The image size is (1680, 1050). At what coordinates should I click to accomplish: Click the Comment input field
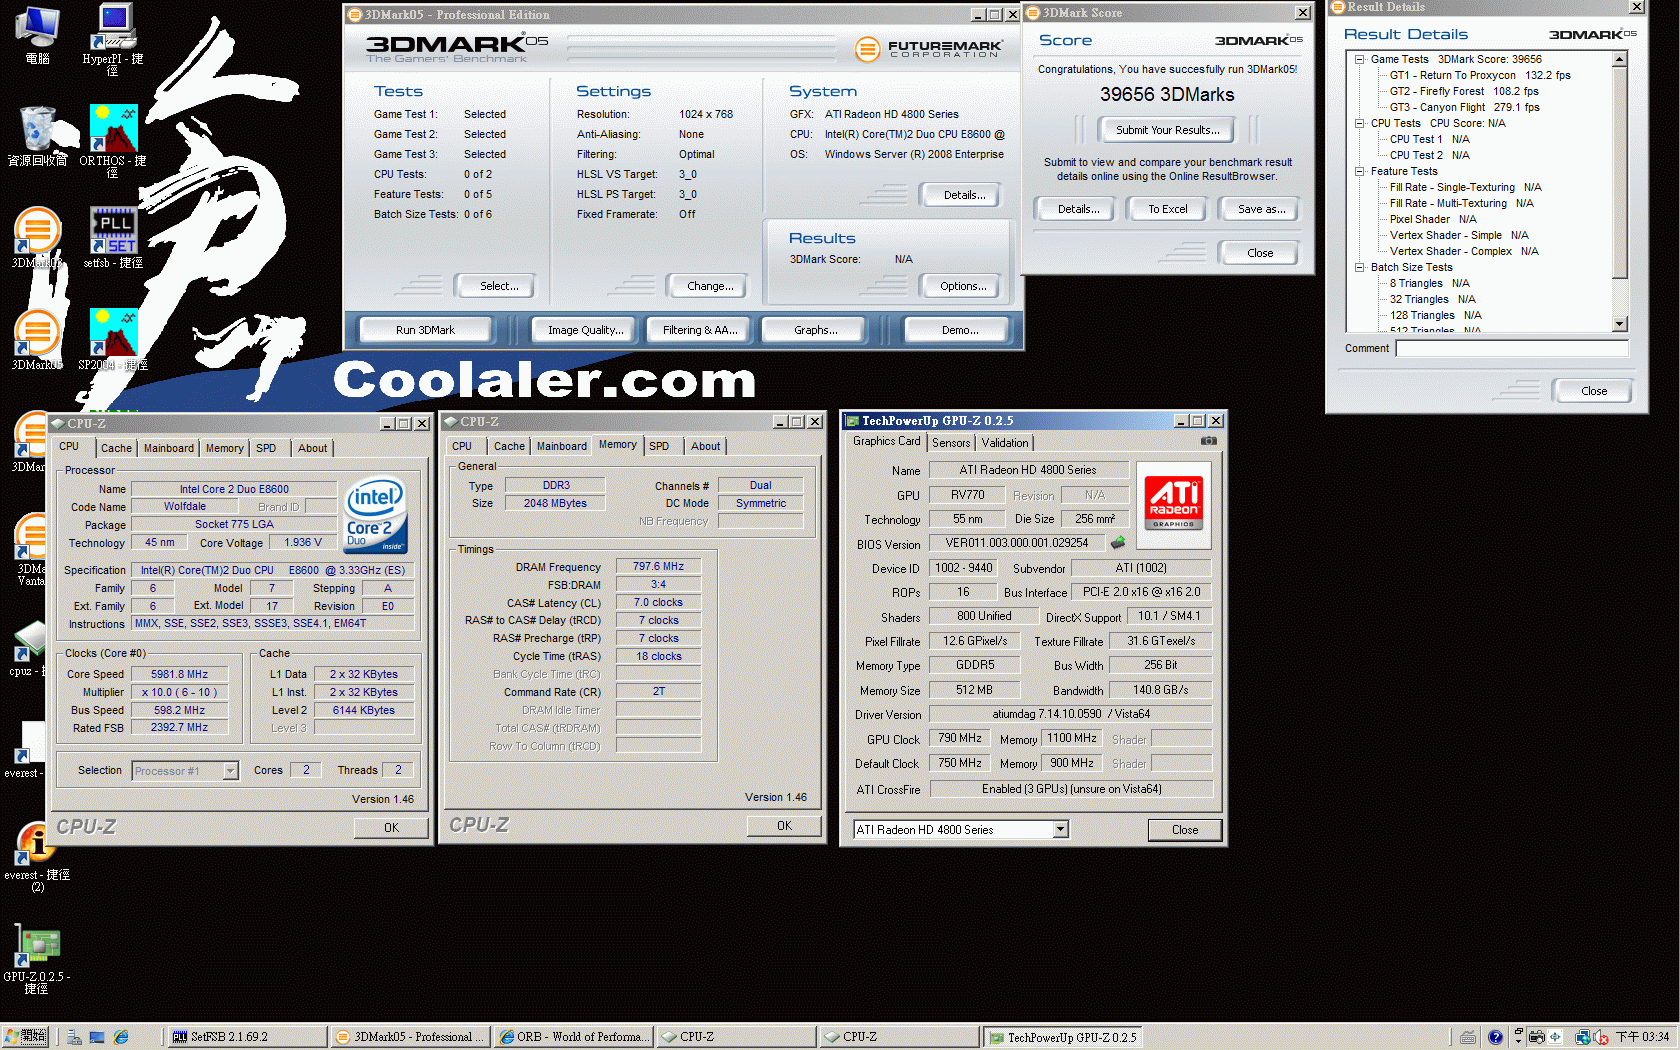pyautogui.click(x=1512, y=348)
